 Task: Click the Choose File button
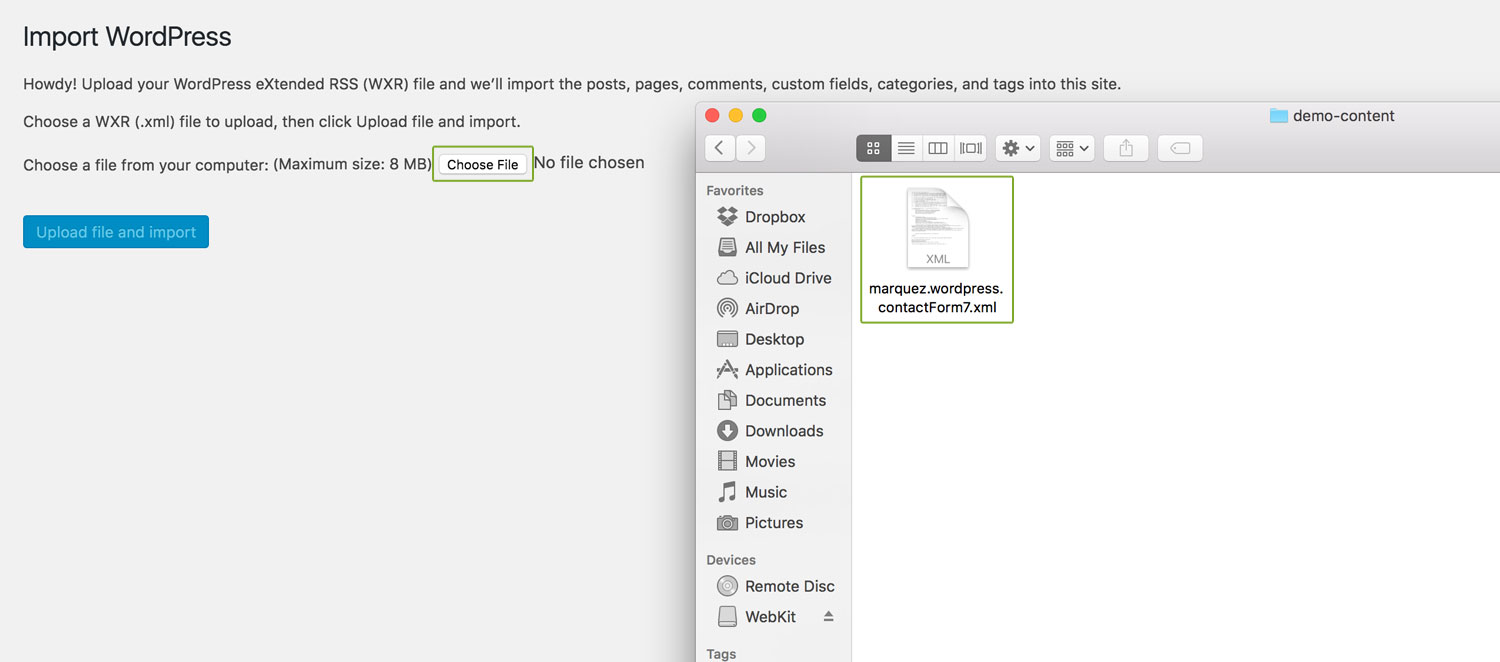483,164
